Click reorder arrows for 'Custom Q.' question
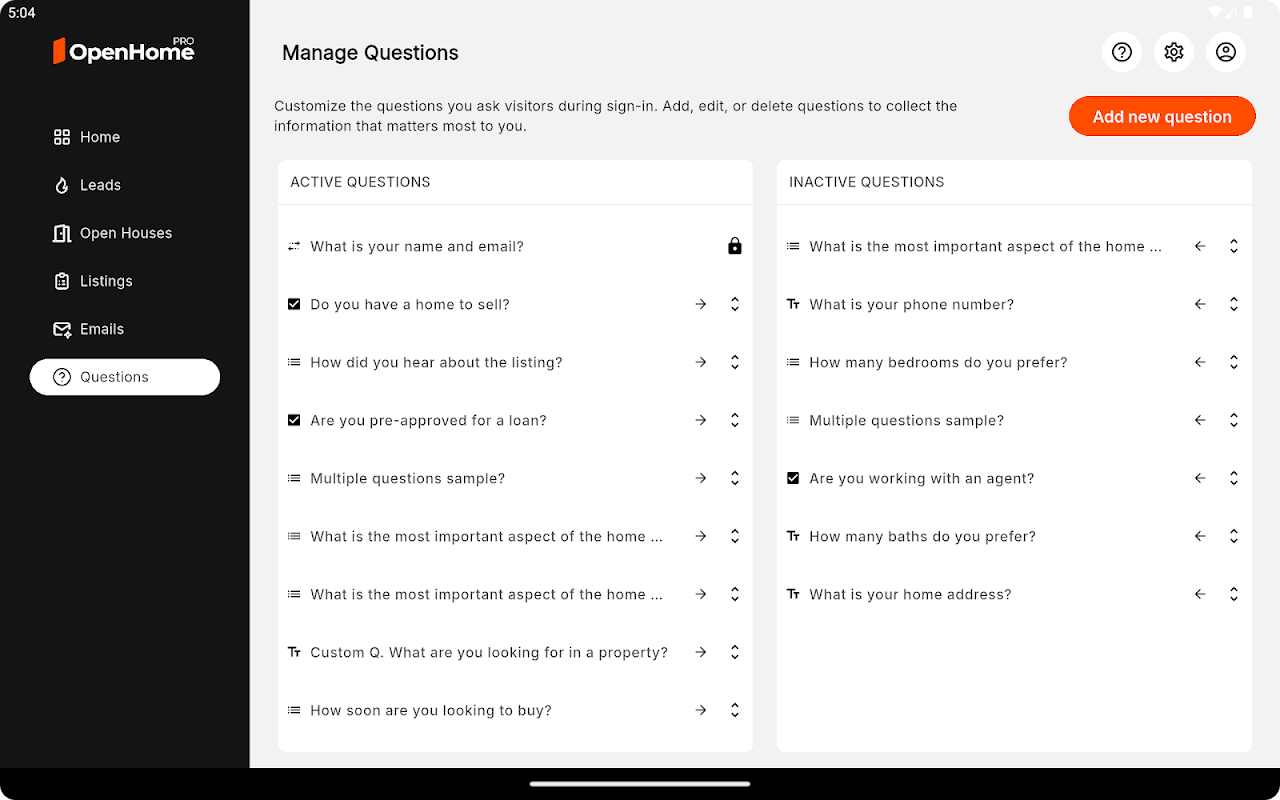 click(x=735, y=652)
